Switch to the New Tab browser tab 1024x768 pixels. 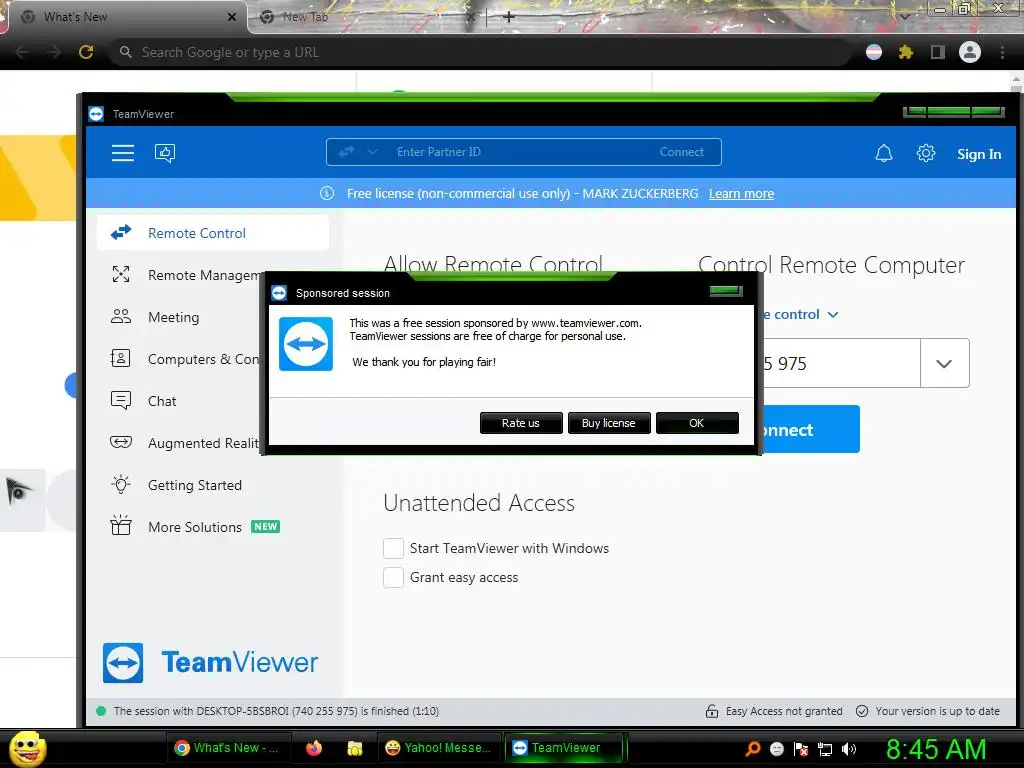(366, 17)
